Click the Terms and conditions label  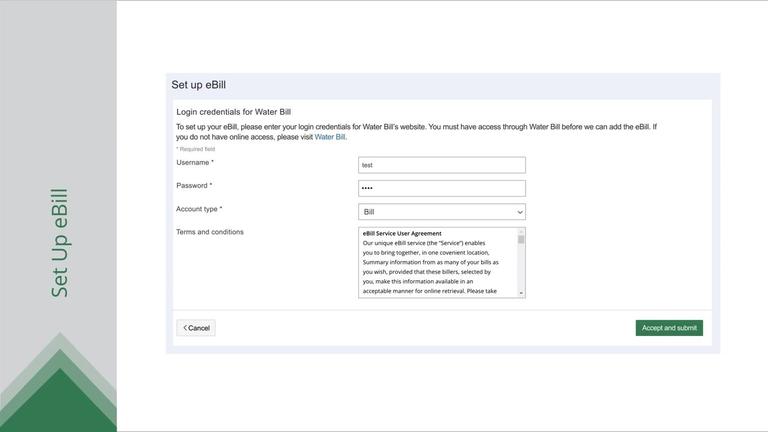pos(210,232)
